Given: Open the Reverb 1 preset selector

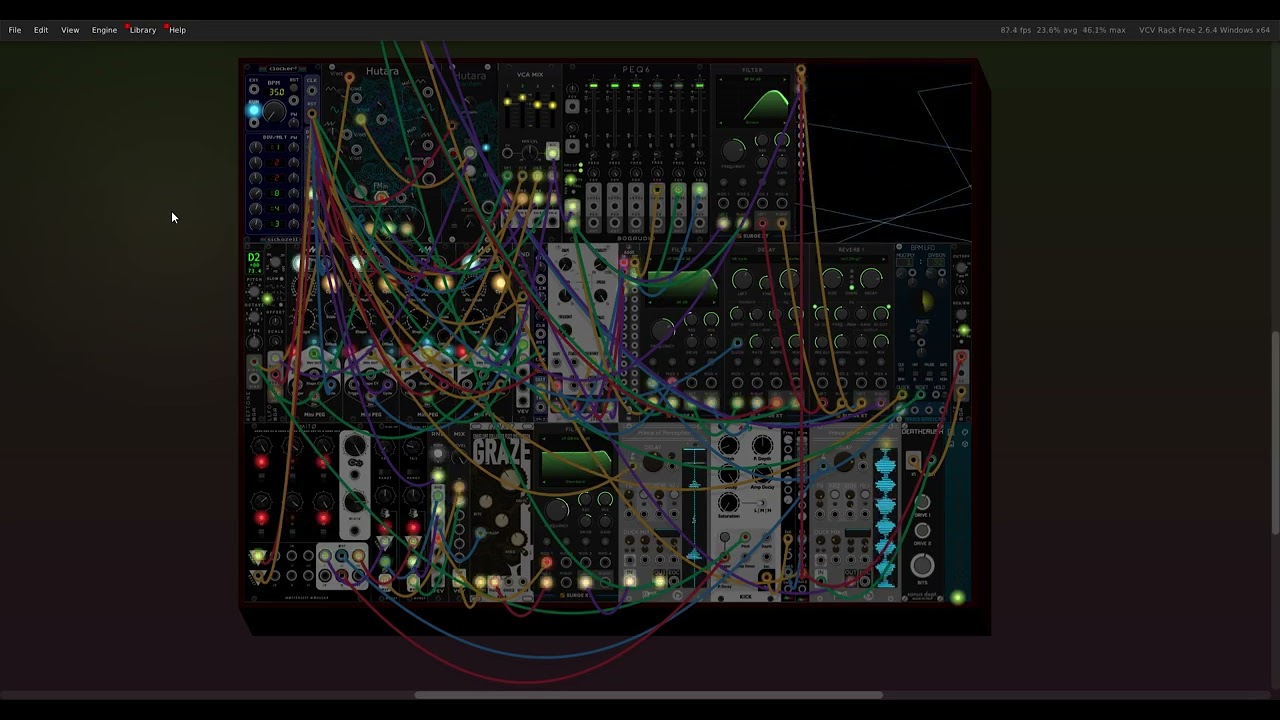Looking at the screenshot, I should [x=852, y=259].
